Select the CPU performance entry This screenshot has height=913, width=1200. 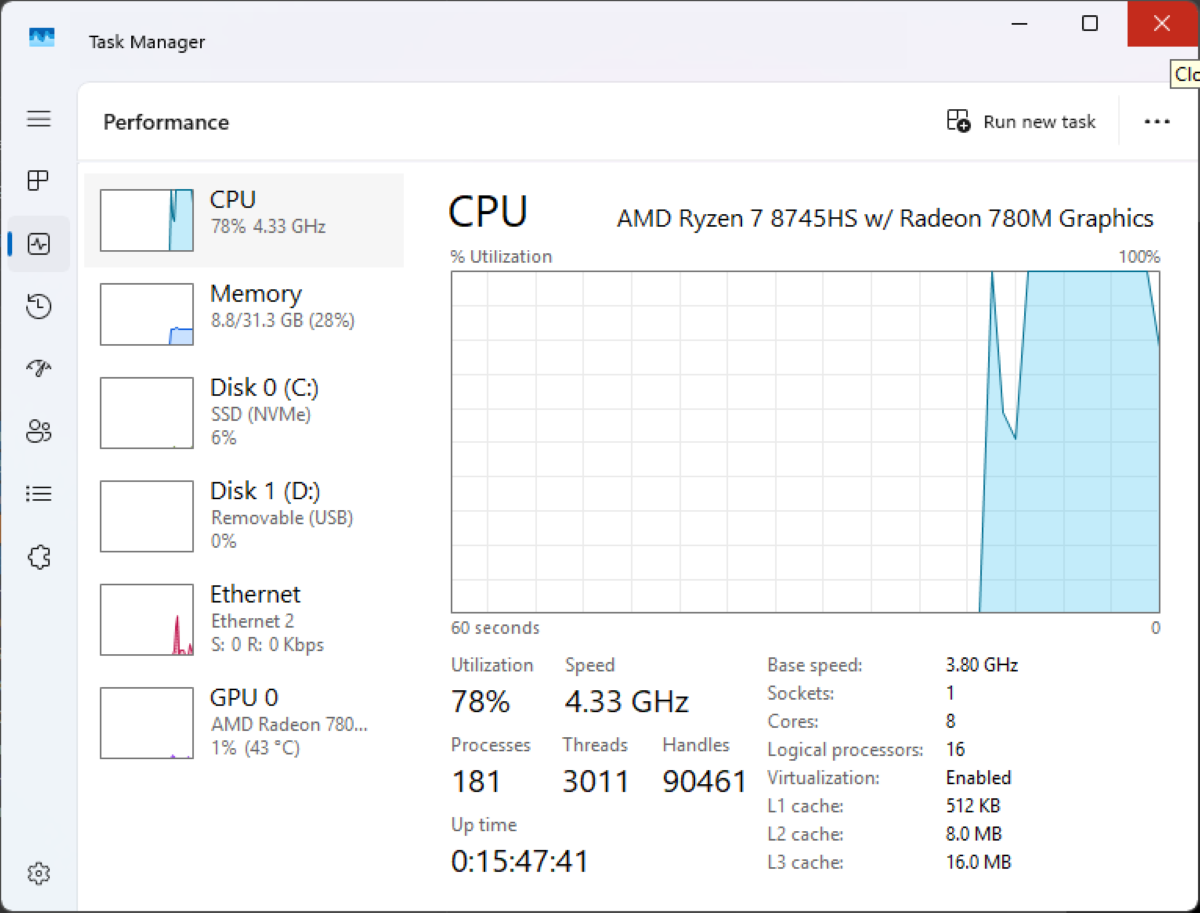[244, 220]
